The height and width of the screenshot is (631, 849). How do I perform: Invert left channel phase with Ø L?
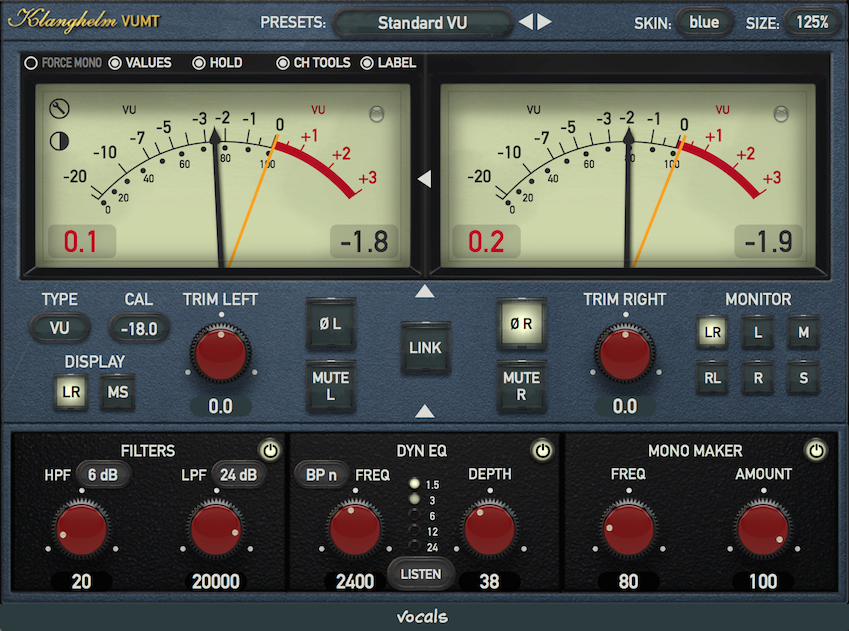point(330,324)
